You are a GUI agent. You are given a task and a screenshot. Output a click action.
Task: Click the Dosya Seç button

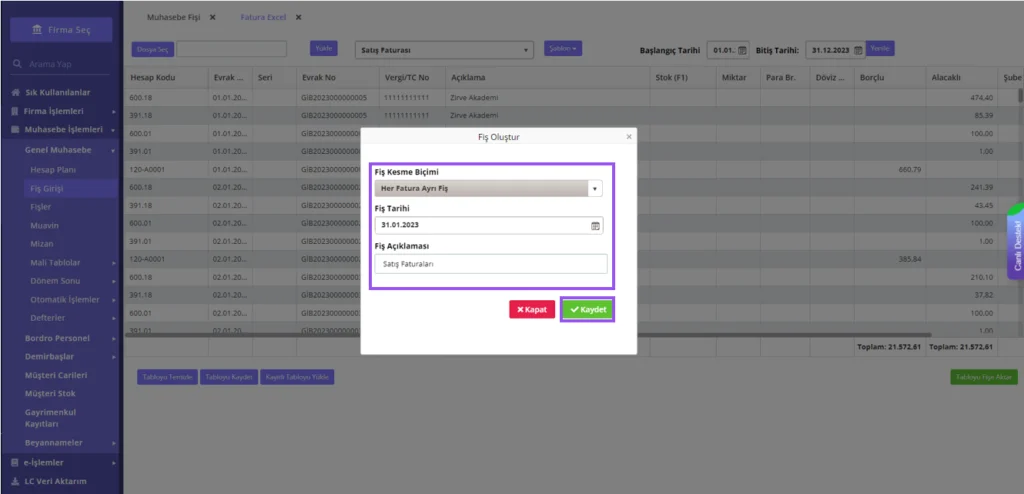[153, 49]
